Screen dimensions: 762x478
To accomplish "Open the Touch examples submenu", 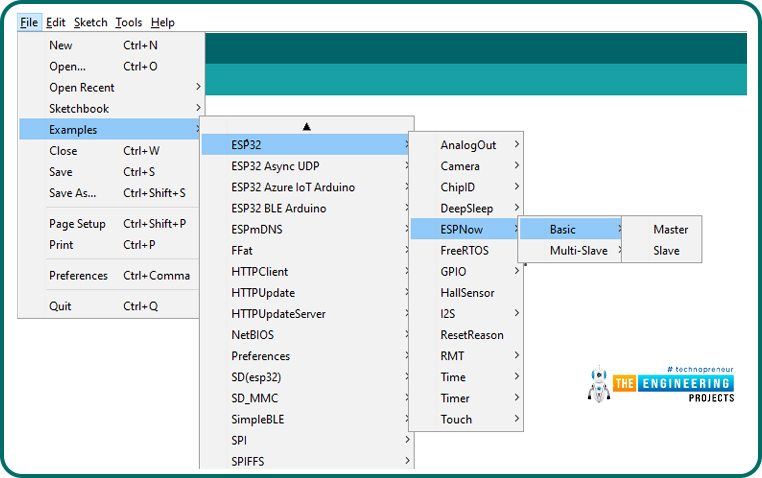I will click(466, 420).
